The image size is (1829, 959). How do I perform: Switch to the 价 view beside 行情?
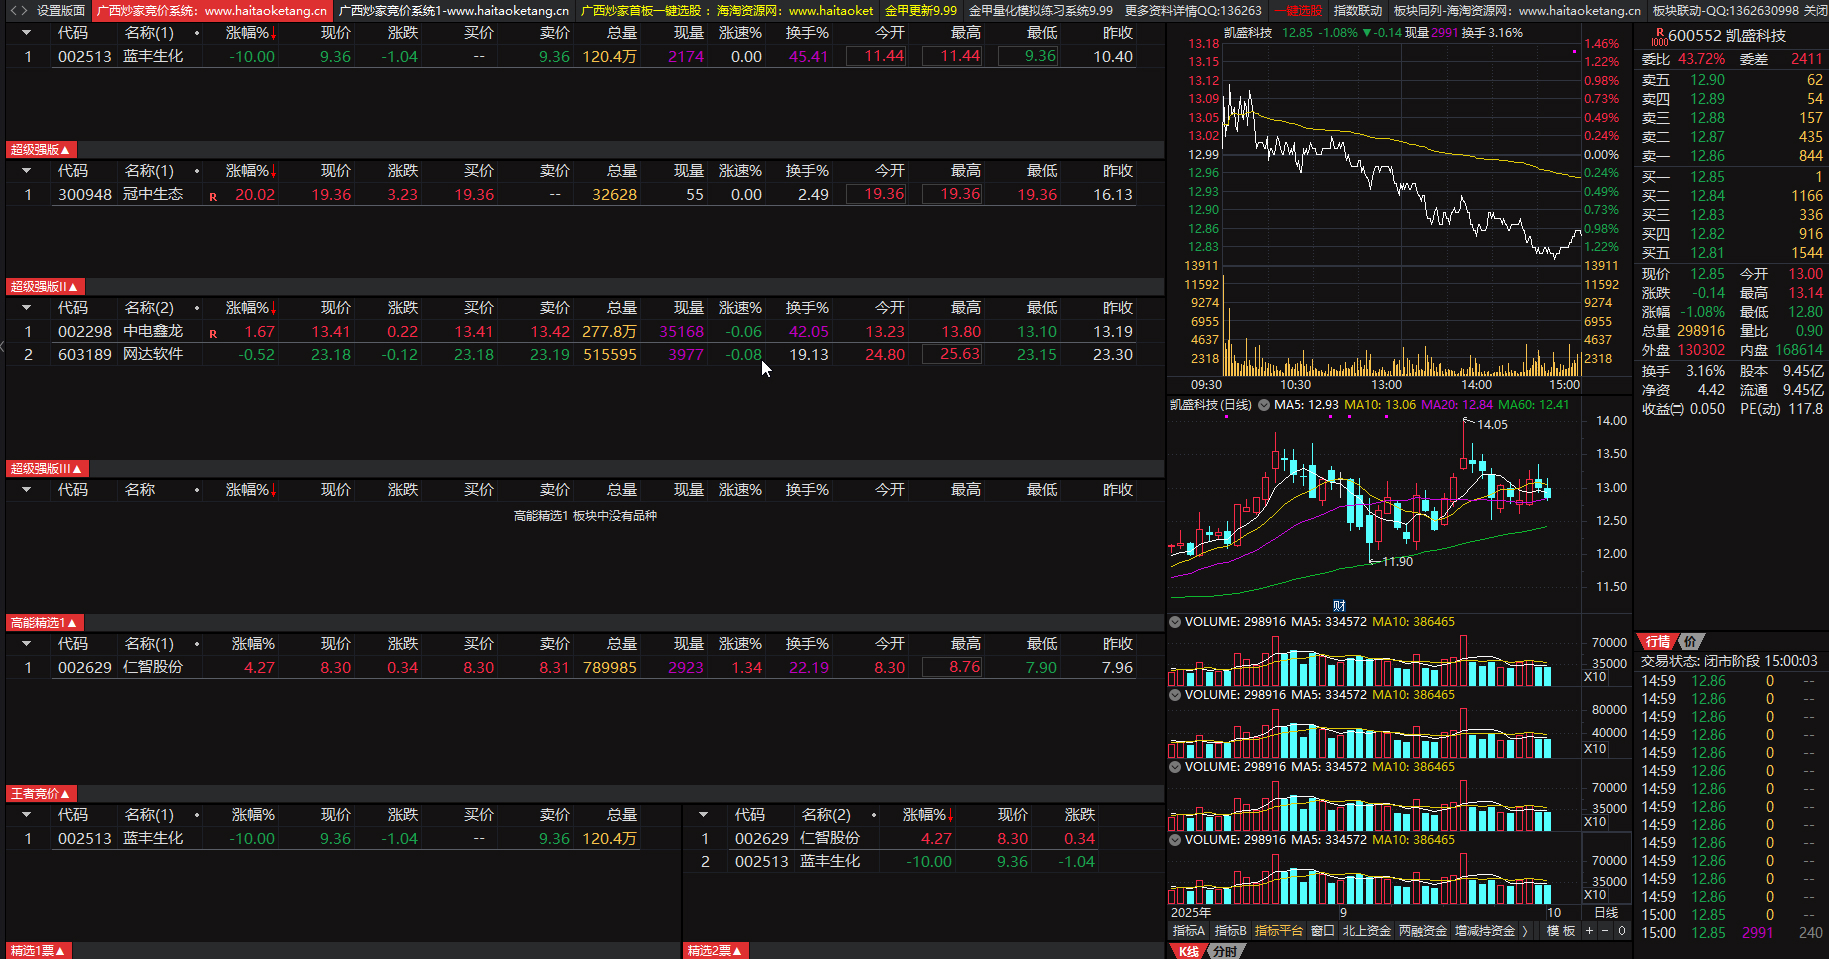pos(1690,641)
